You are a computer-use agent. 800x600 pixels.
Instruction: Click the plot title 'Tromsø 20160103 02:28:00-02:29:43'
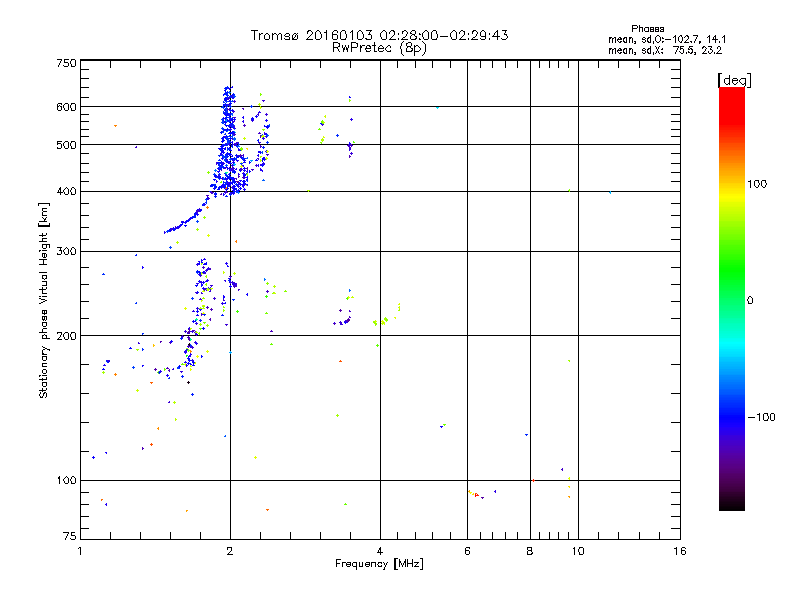[379, 35]
